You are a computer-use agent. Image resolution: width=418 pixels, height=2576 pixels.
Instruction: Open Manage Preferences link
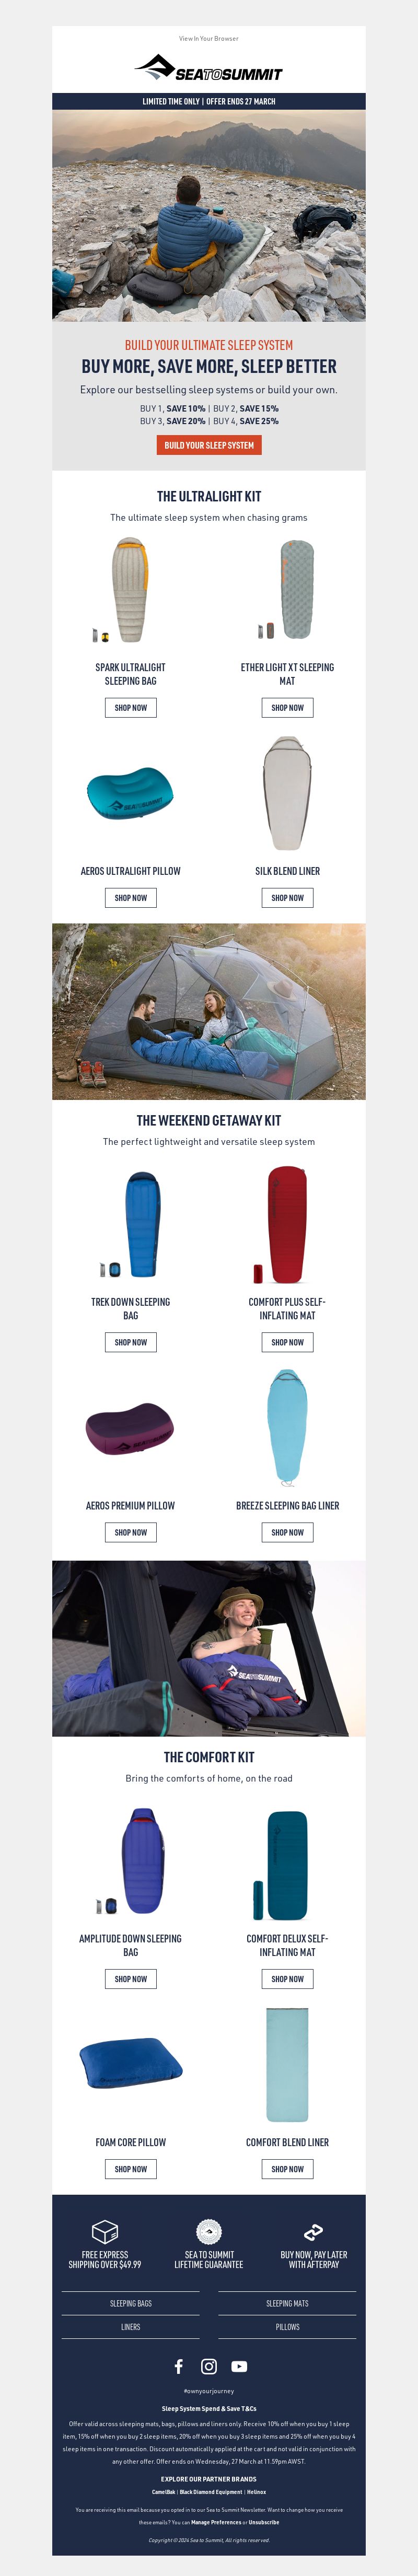pyautogui.click(x=216, y=2522)
